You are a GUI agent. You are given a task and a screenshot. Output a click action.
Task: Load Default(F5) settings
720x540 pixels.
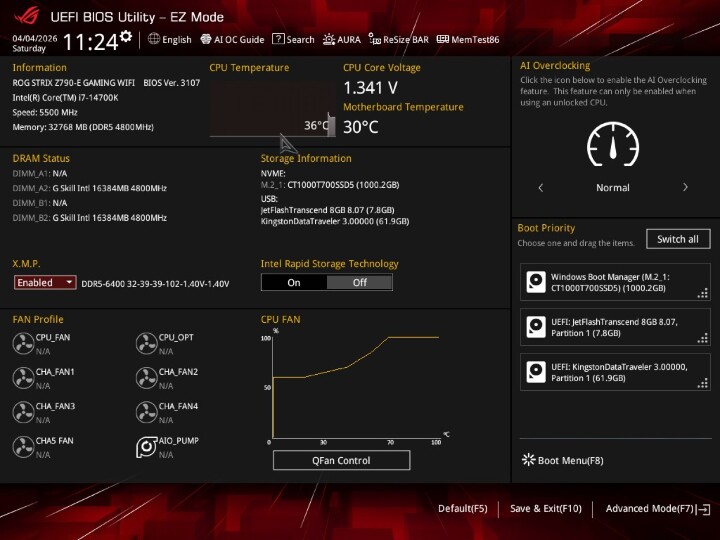click(x=463, y=508)
